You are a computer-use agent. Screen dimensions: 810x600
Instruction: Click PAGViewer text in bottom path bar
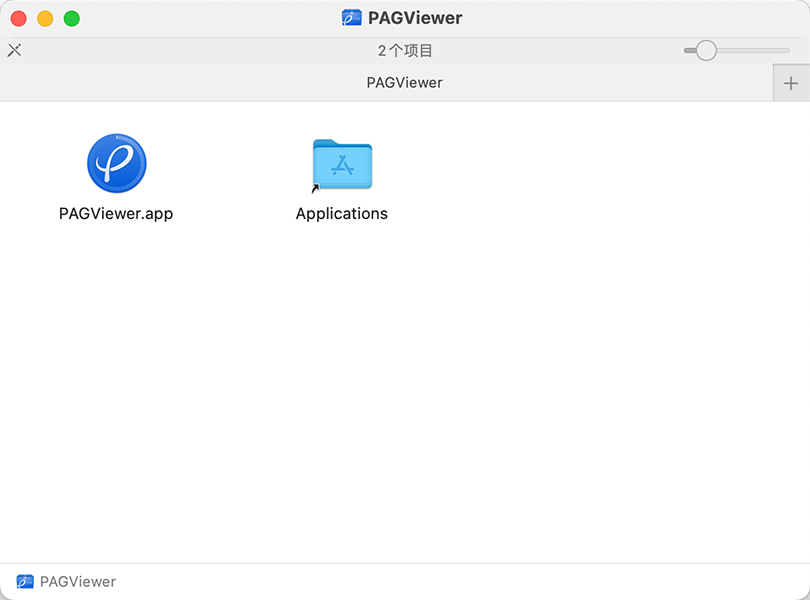tap(78, 581)
